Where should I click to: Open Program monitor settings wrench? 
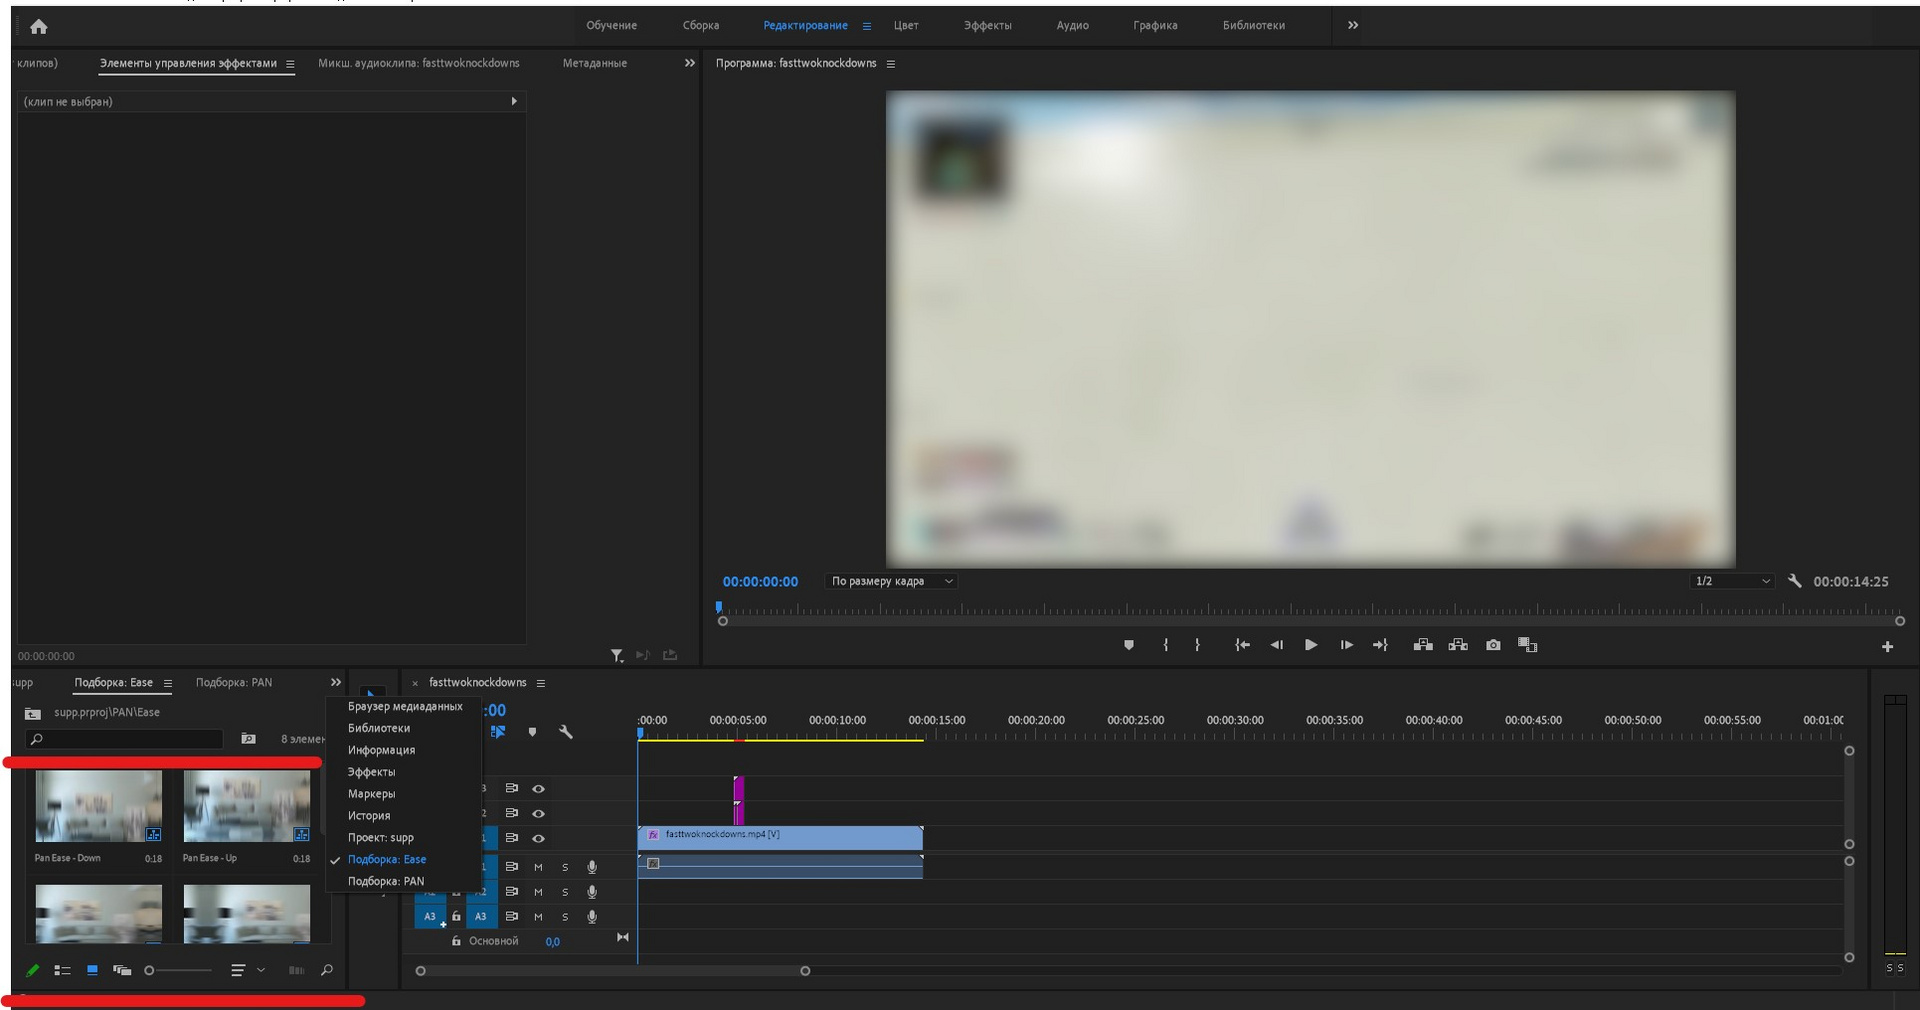pyautogui.click(x=1795, y=581)
